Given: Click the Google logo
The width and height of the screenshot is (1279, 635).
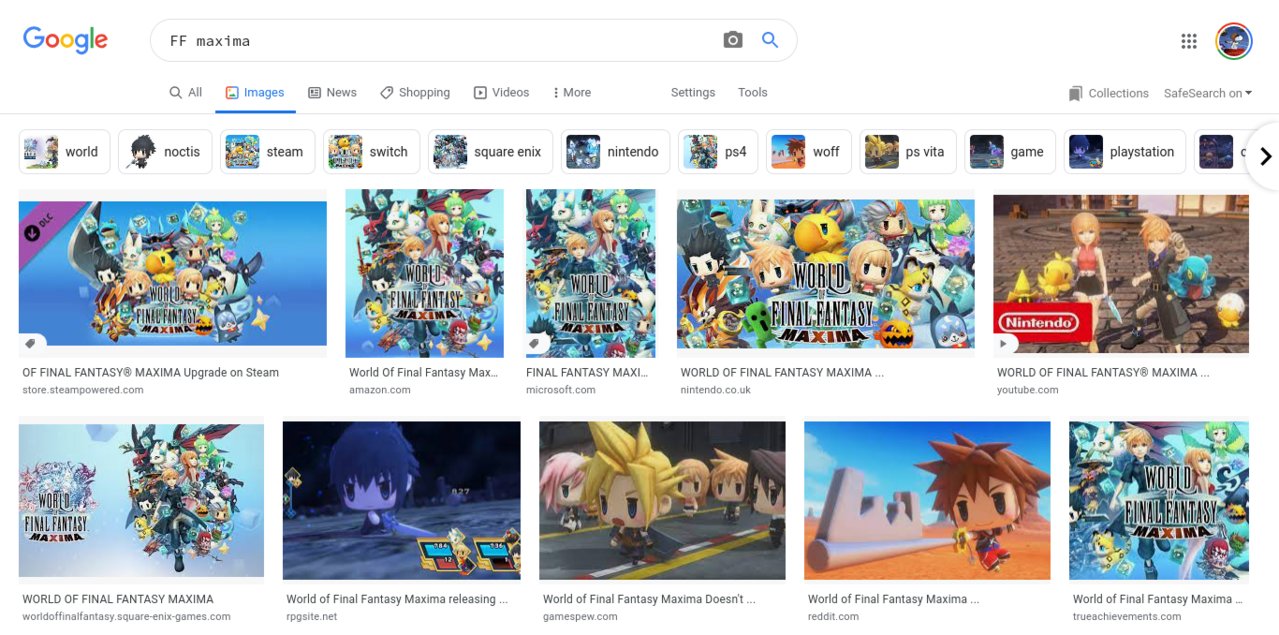Looking at the screenshot, I should [x=66, y=40].
